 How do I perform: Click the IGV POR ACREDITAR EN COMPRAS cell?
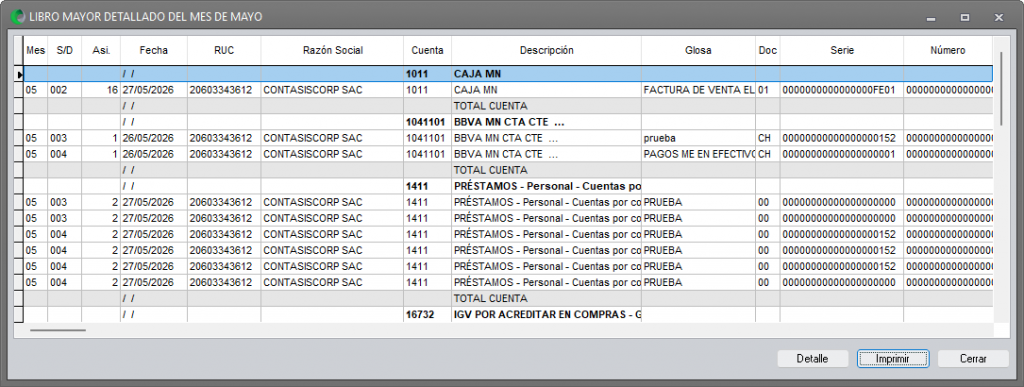[546, 315]
